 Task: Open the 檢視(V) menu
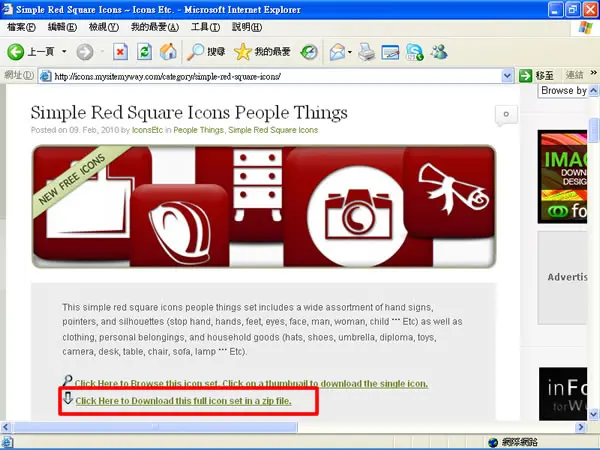104,27
